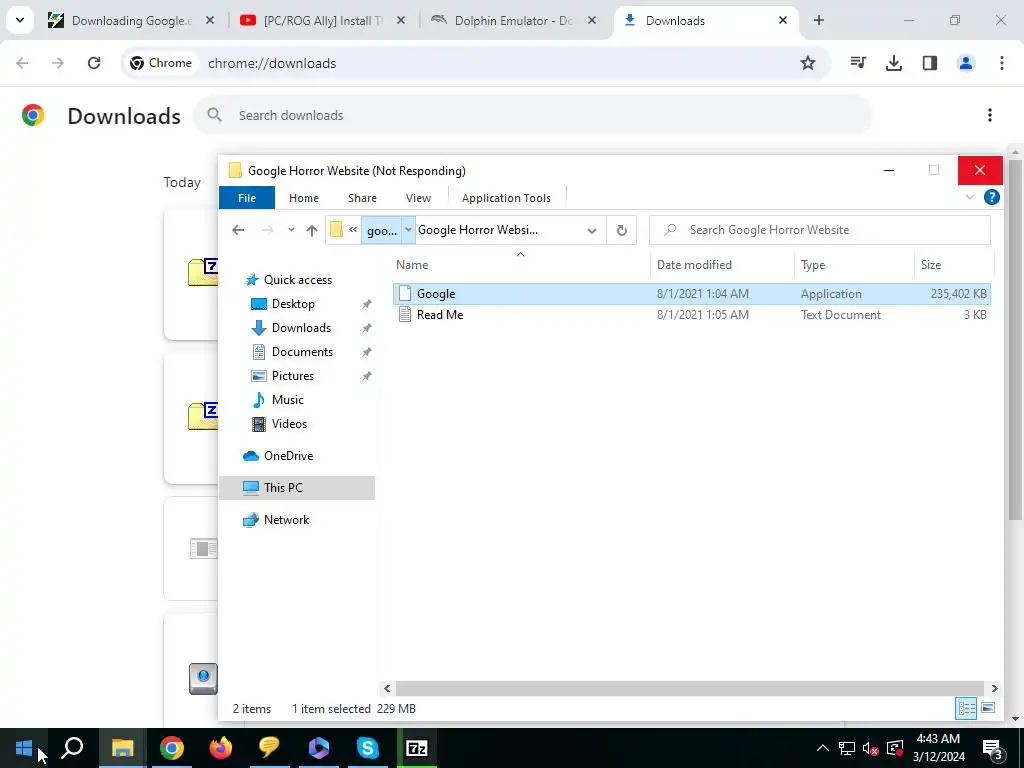Open Pictures in navigation pane
Viewport: 1024px width, 768px height.
click(x=293, y=376)
